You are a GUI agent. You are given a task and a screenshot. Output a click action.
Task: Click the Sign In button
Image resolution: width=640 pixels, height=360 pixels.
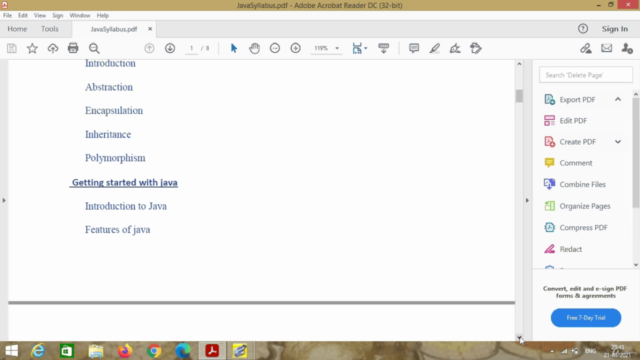tap(615, 29)
